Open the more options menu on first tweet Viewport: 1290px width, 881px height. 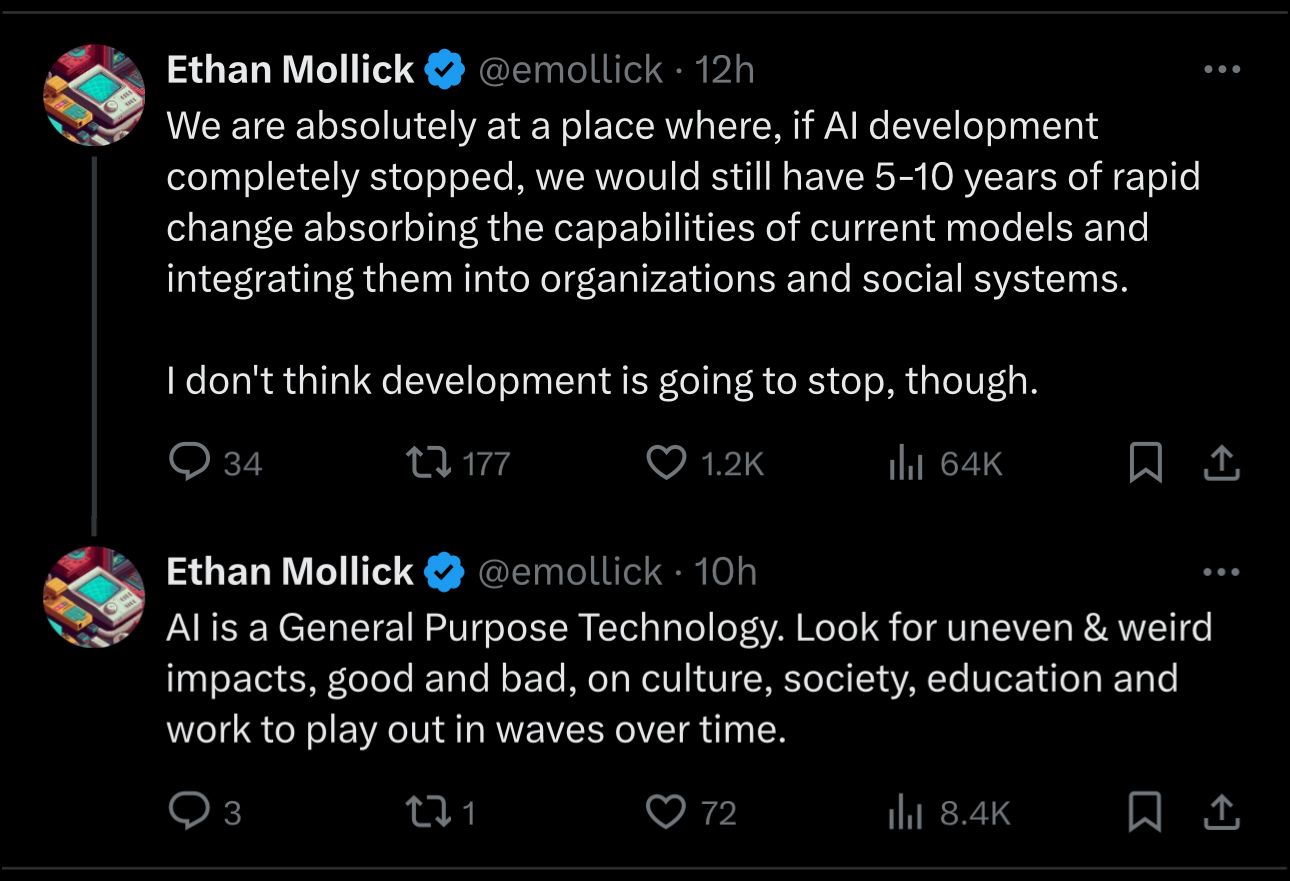click(x=1221, y=70)
